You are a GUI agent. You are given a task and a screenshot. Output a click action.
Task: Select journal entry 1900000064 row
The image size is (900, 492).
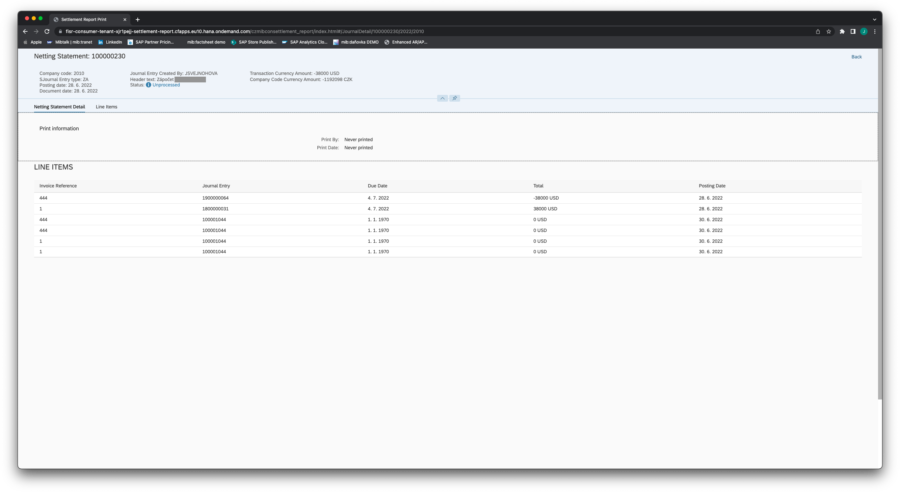click(x=215, y=198)
